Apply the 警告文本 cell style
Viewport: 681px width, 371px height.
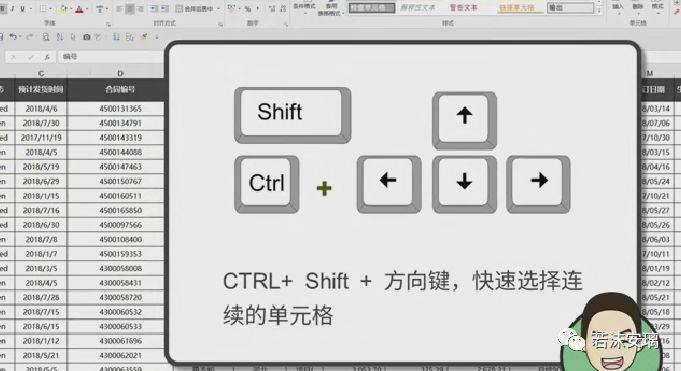click(463, 8)
